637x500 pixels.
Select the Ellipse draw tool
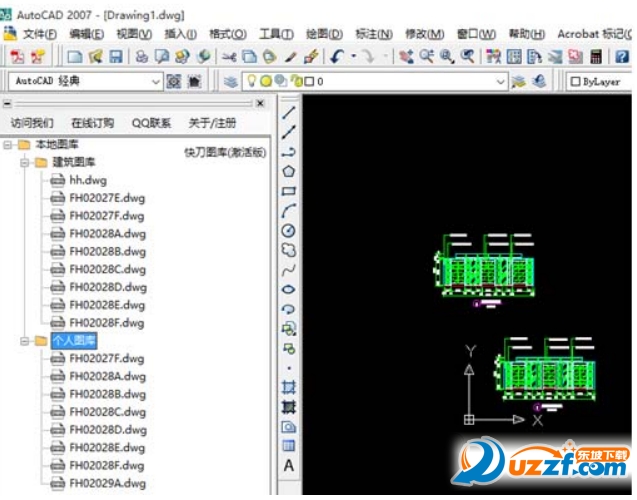[x=289, y=289]
